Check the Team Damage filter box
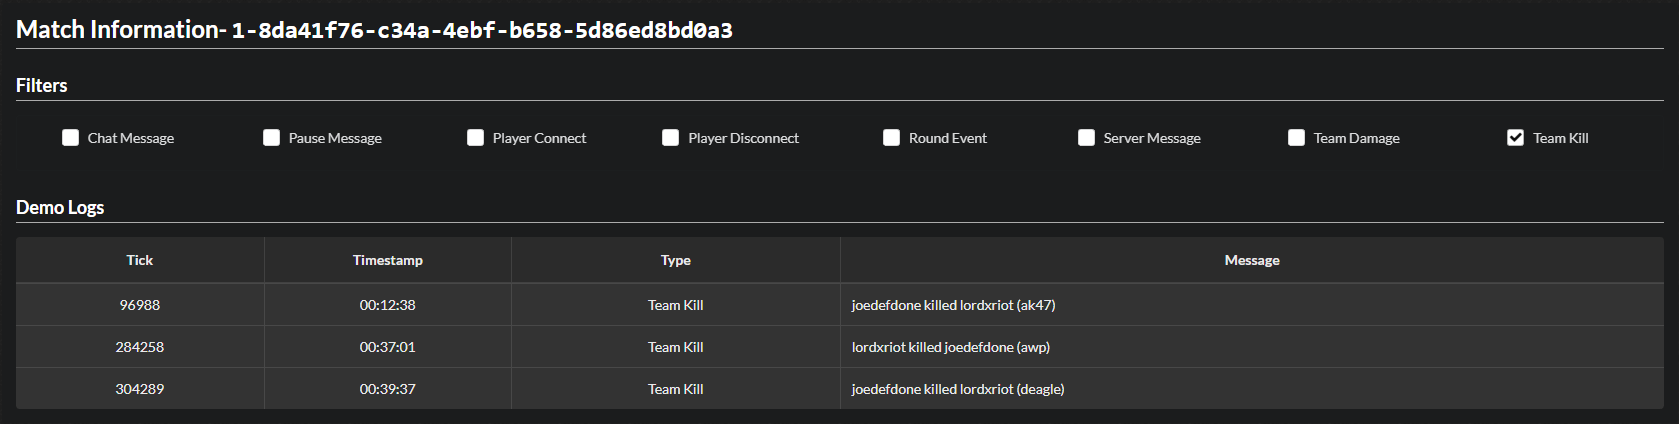Viewport: 1679px width, 424px height. pos(1297,138)
